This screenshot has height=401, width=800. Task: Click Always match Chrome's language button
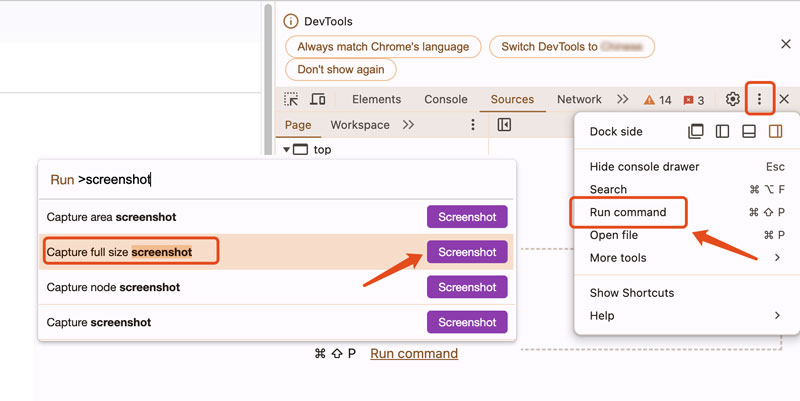click(383, 46)
